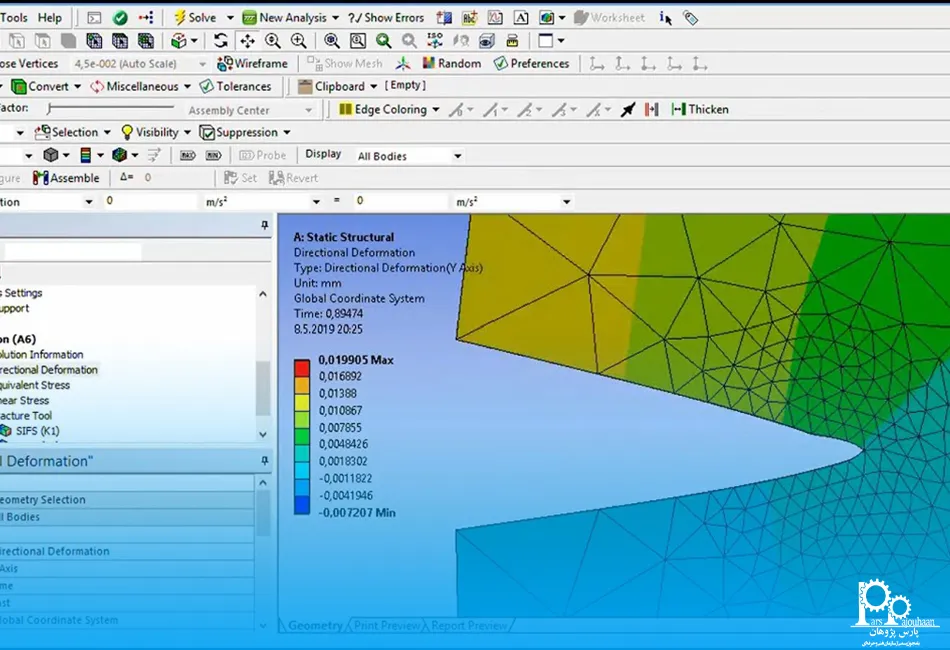Select the Box Zoom tool
The width and height of the screenshot is (950, 650).
point(299,41)
